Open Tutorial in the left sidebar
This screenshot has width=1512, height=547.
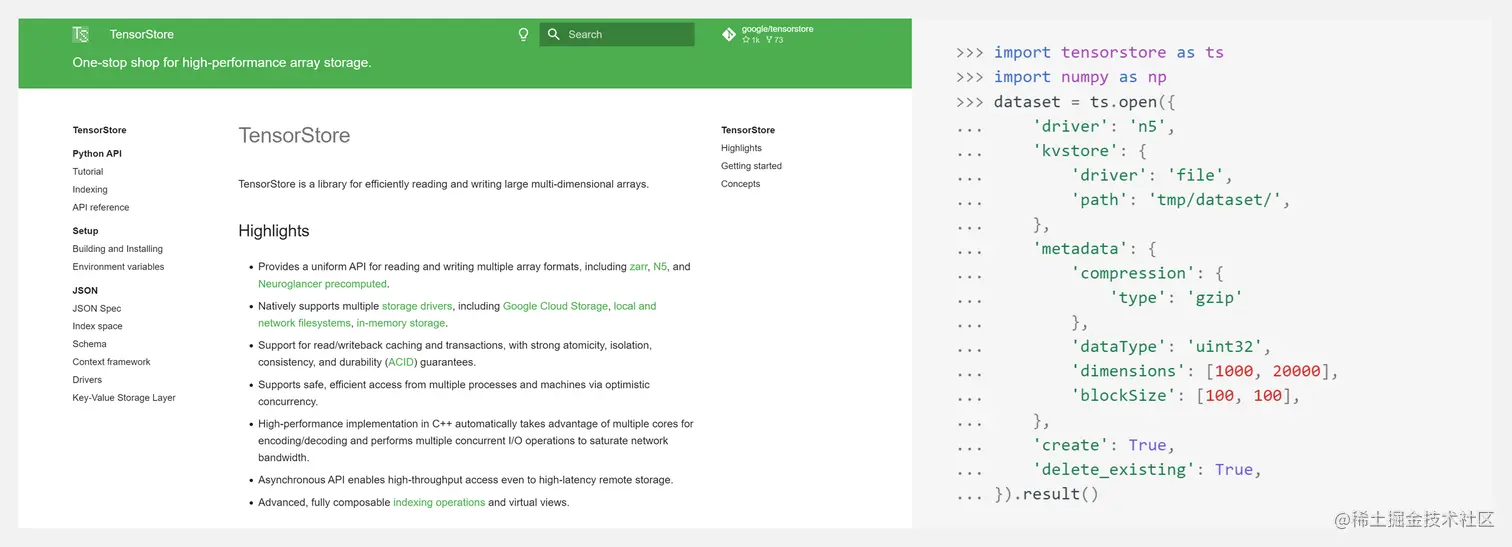[x=88, y=172]
